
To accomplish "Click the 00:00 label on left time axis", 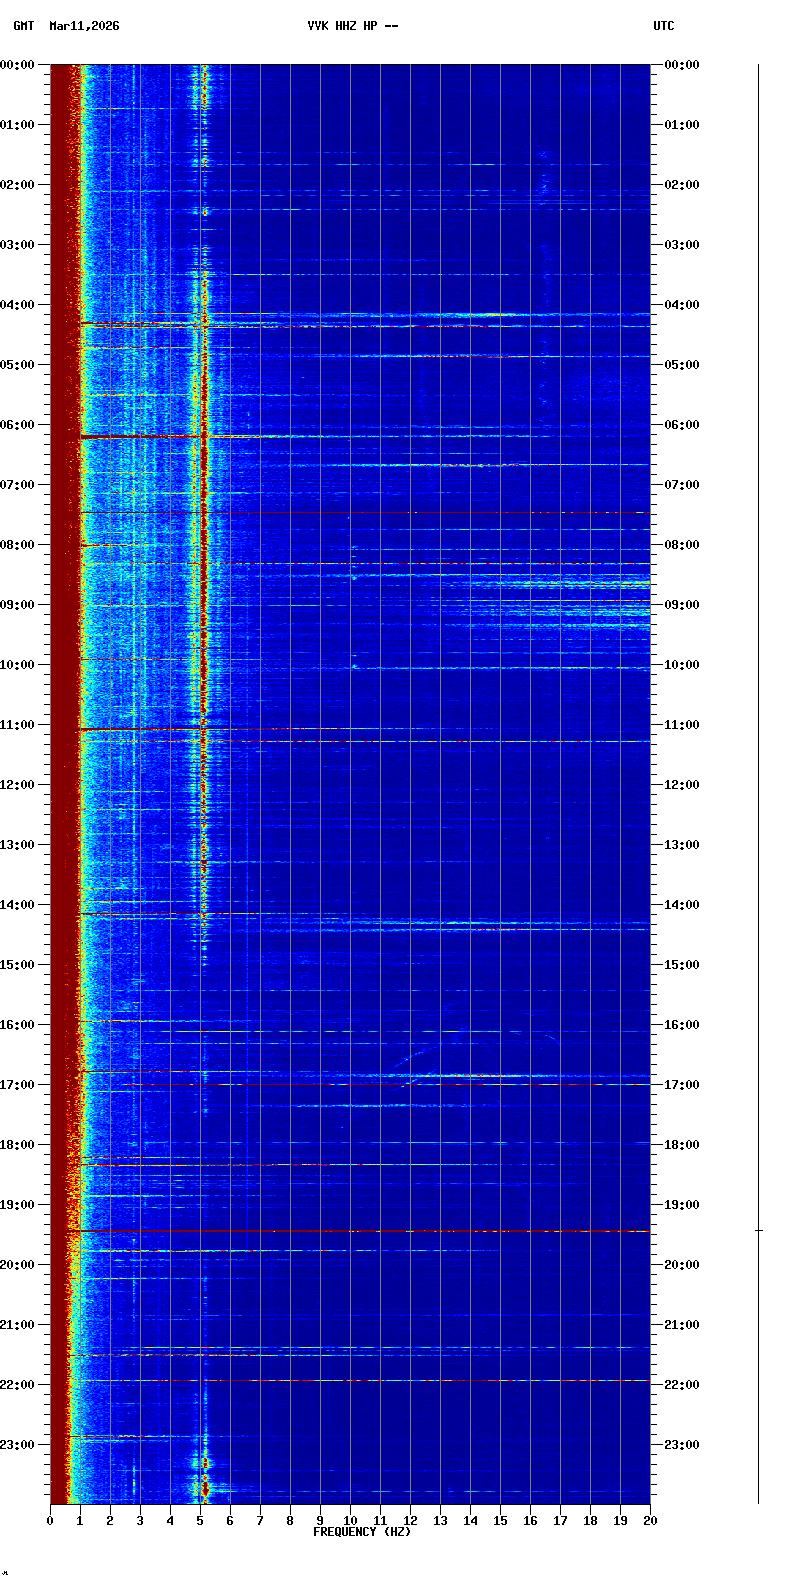I will click(18, 65).
